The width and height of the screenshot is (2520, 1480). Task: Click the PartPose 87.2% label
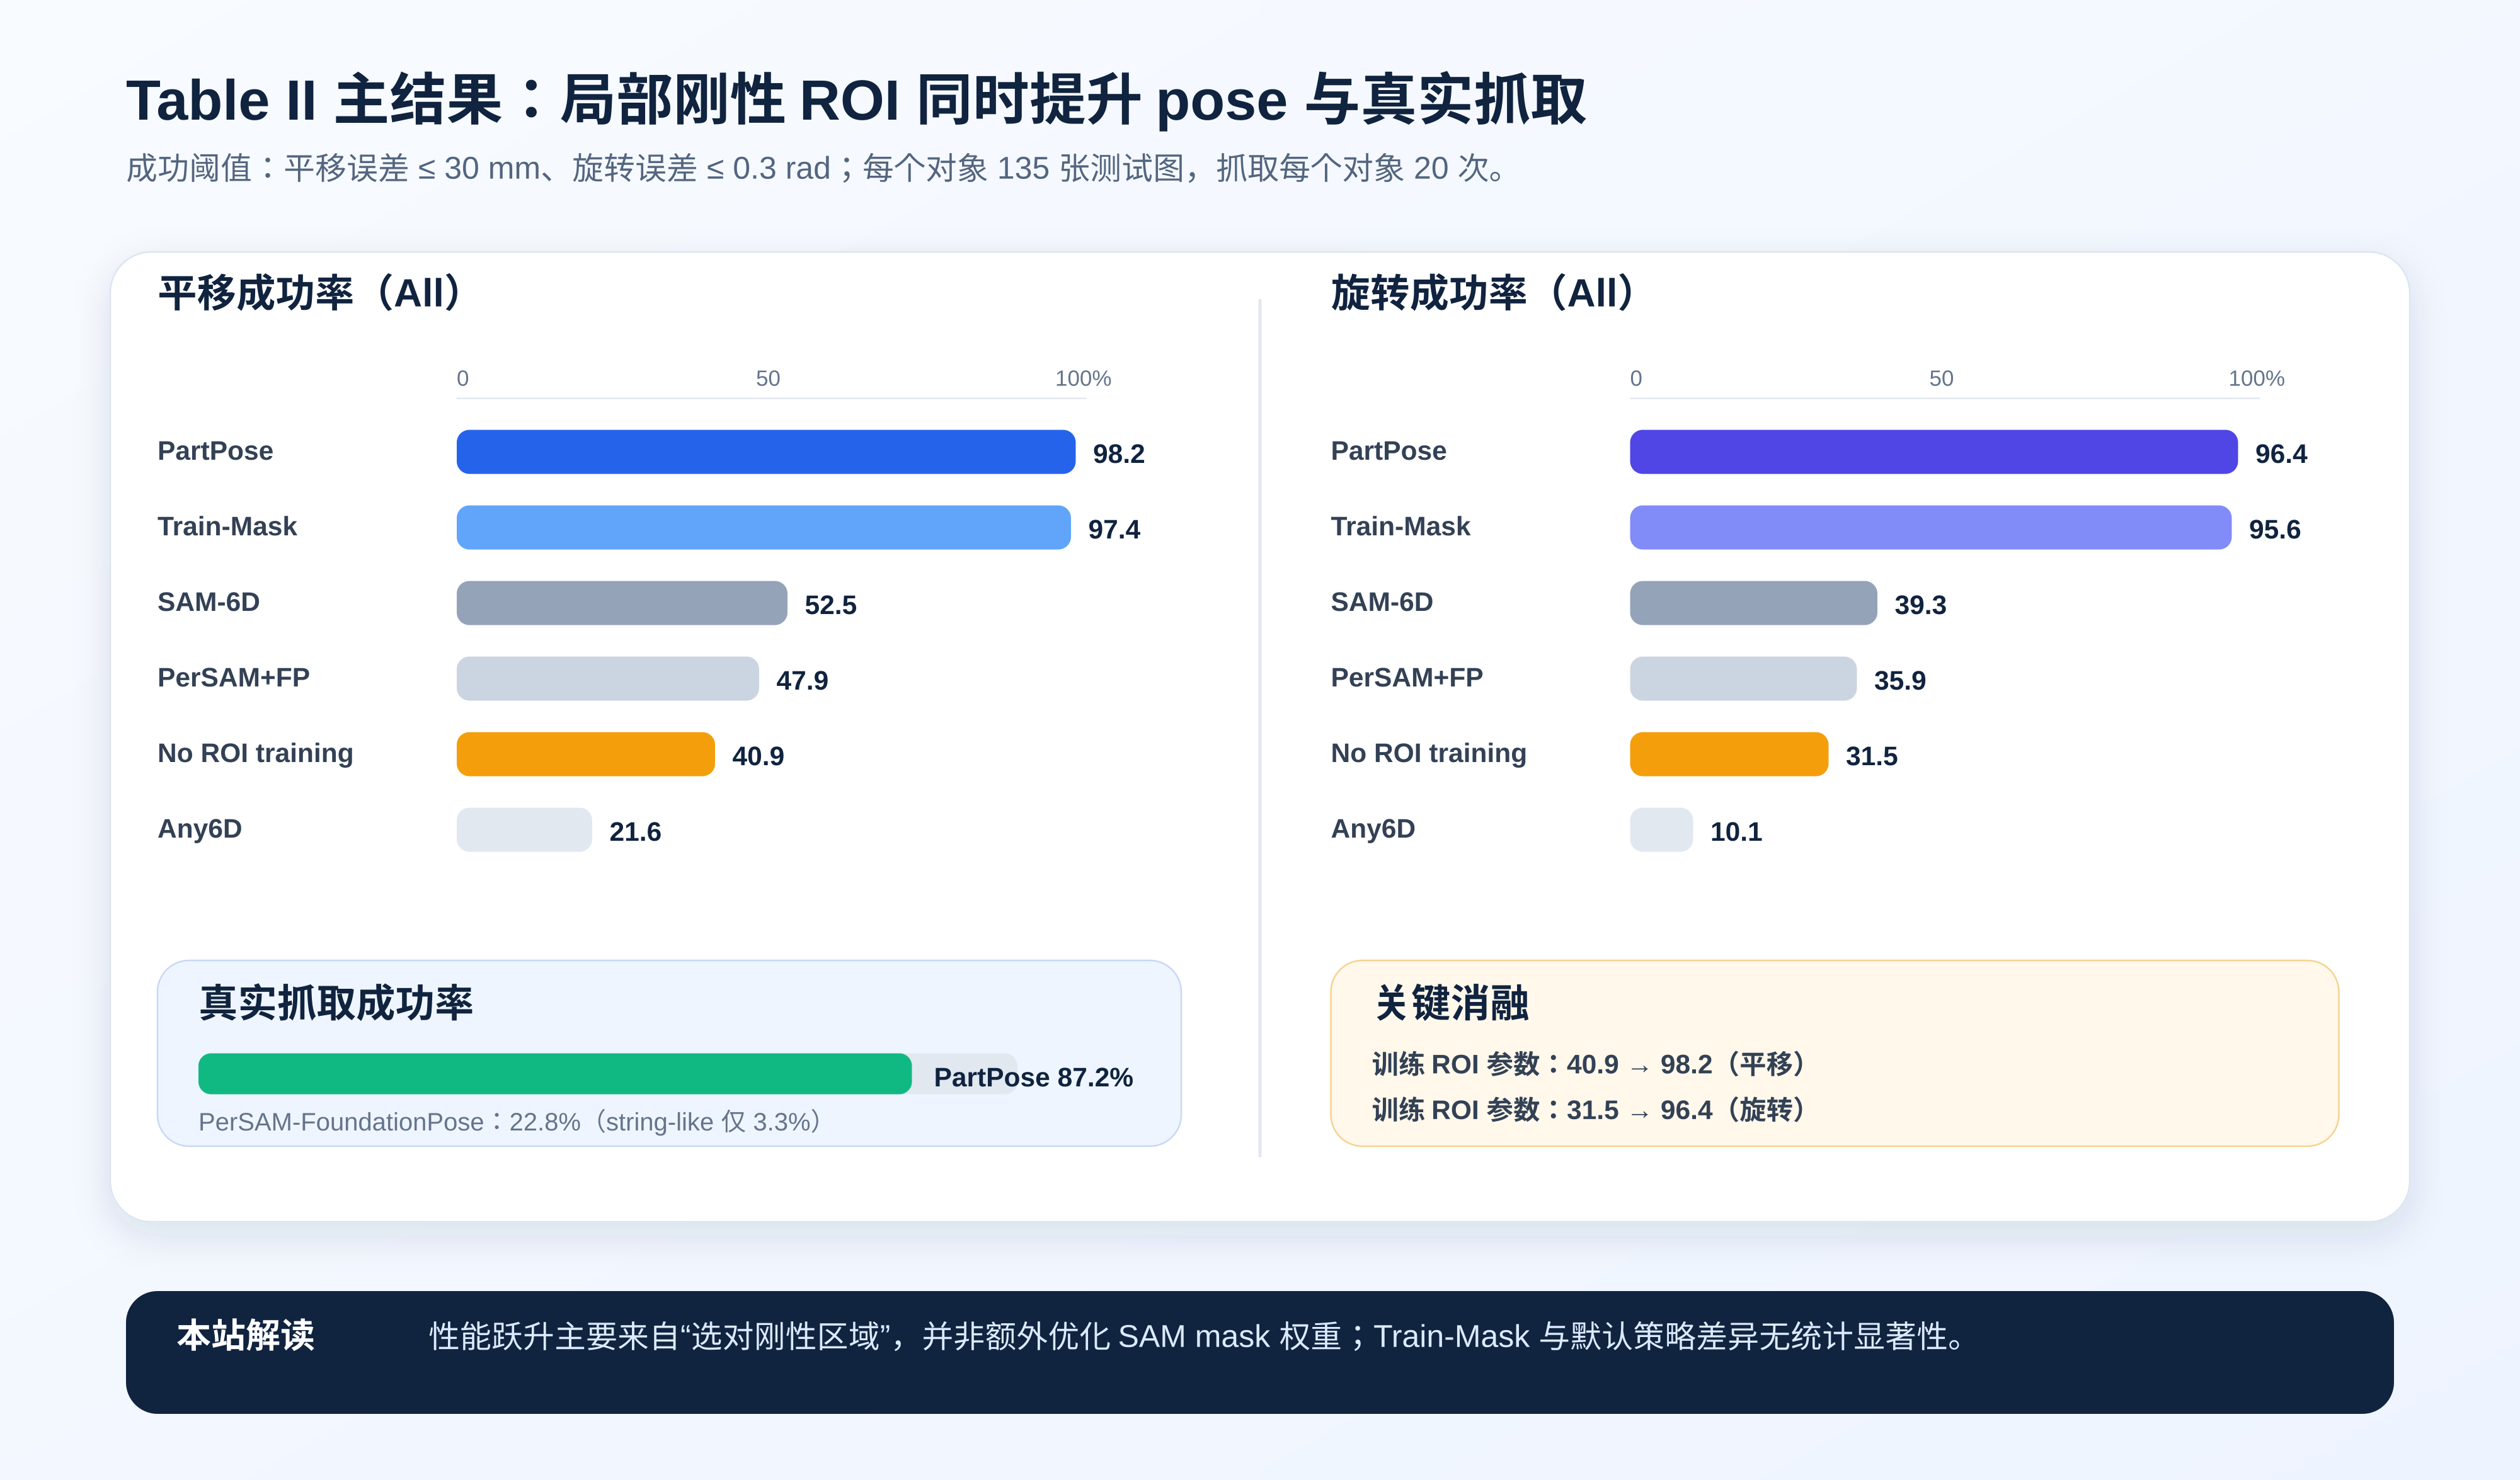[1033, 1077]
